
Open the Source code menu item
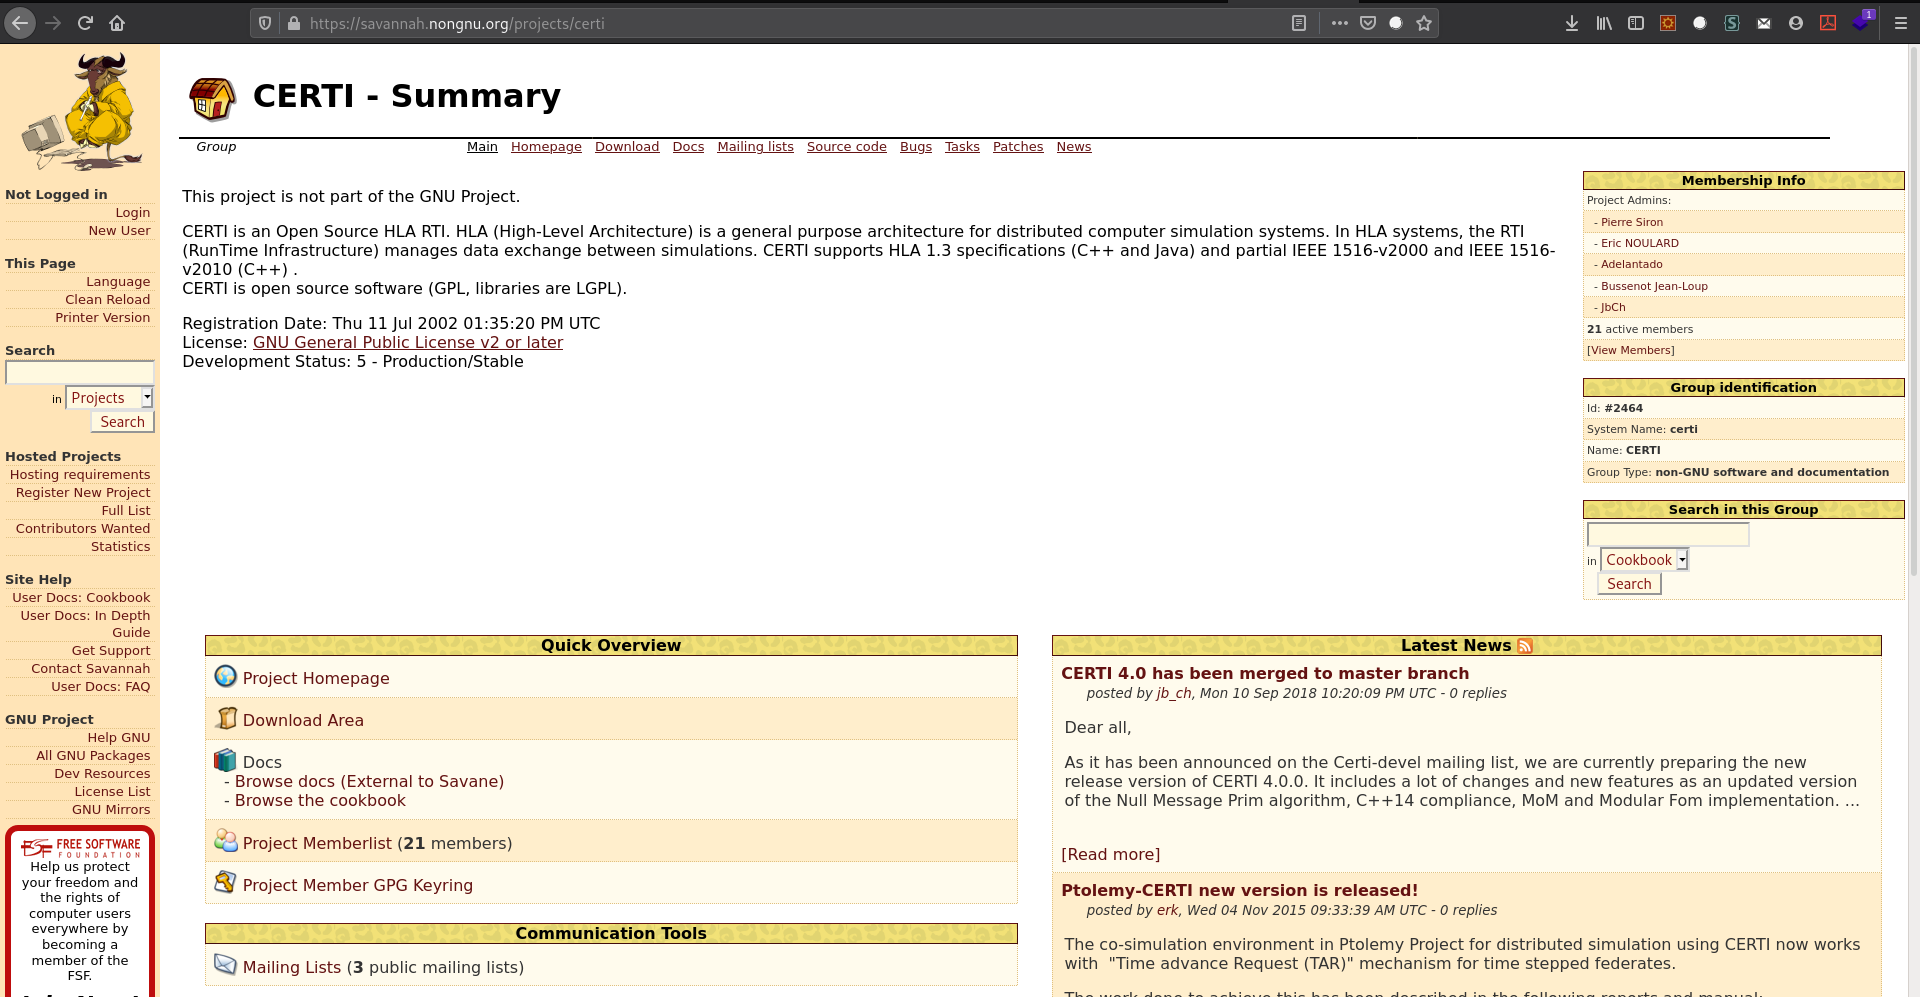[x=846, y=147]
